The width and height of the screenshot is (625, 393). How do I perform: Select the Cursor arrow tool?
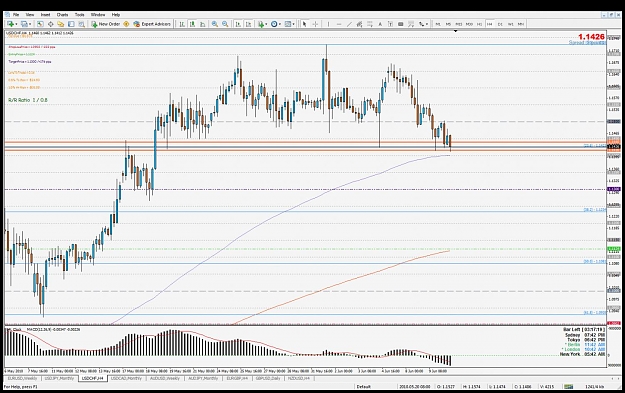[304, 24]
